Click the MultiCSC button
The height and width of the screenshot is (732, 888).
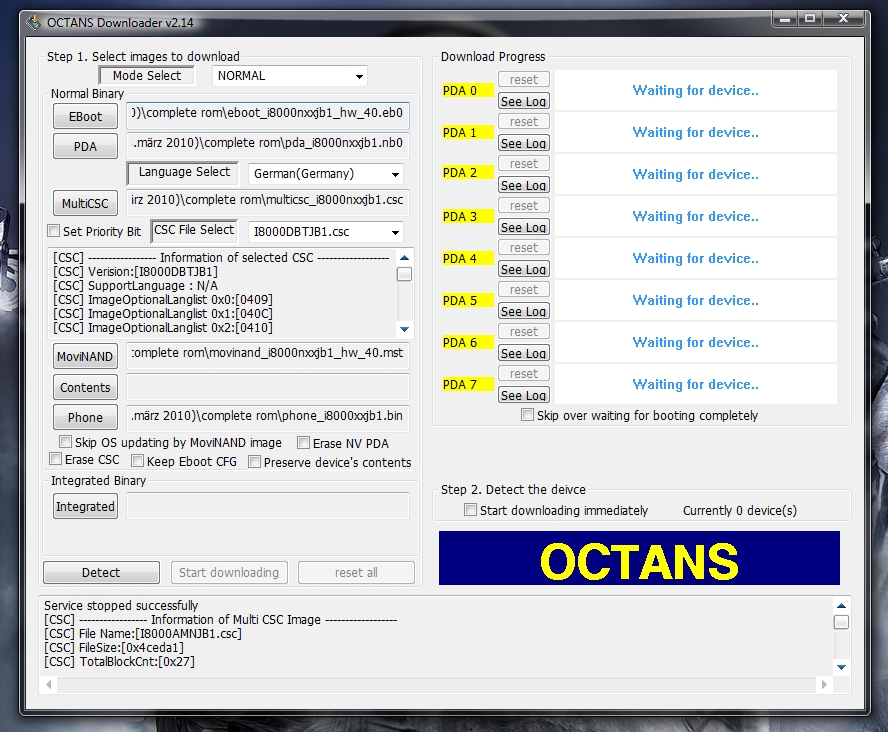tap(86, 203)
